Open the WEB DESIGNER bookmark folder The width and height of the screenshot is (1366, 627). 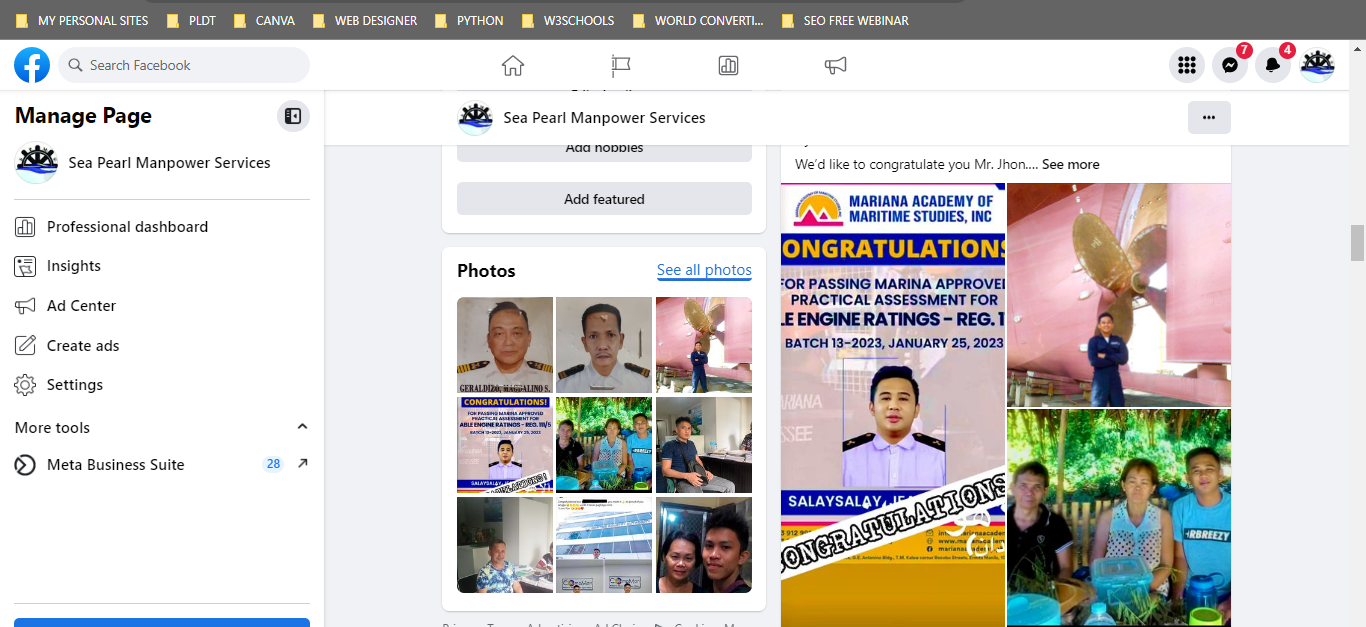click(365, 20)
